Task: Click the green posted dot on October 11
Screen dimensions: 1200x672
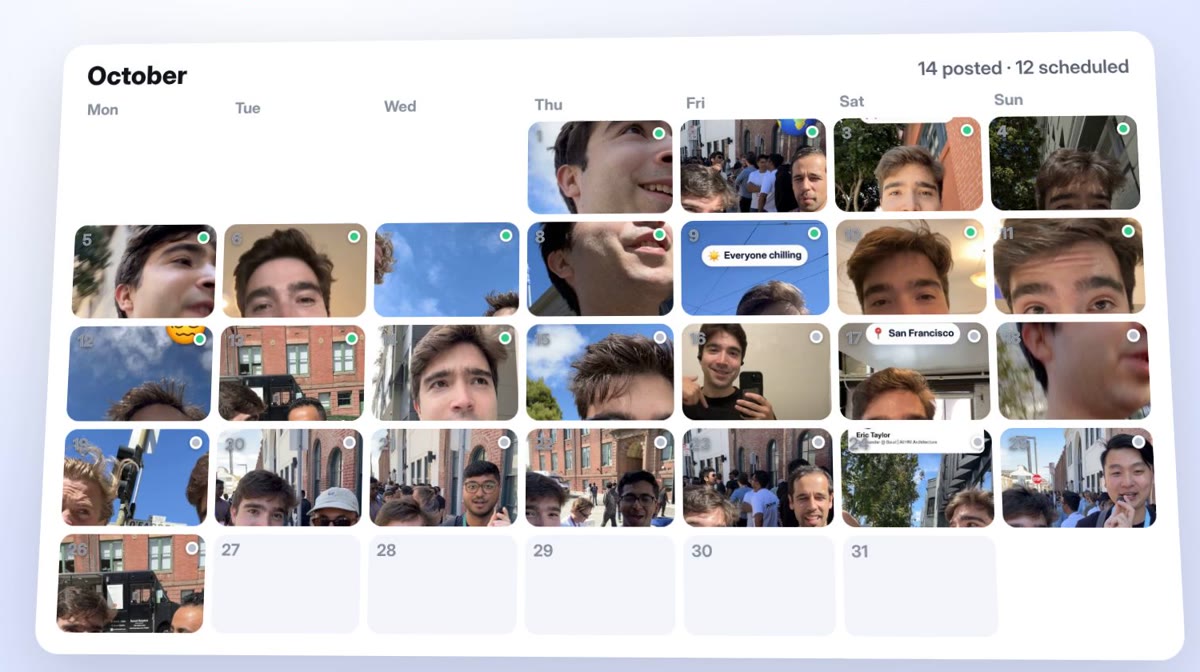Action: point(1128,231)
